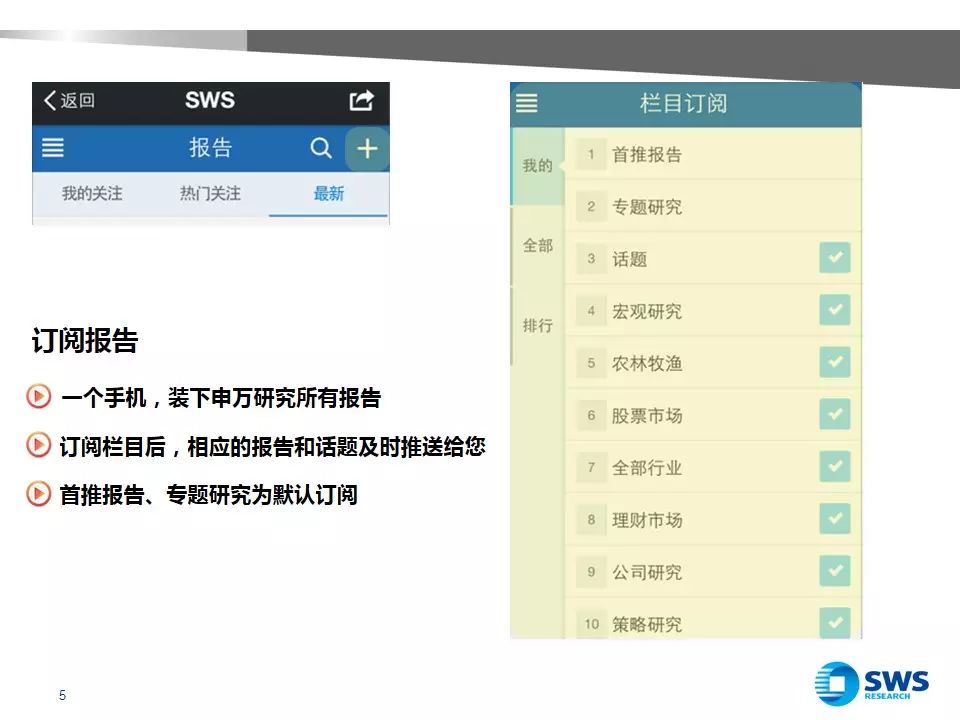960x720 pixels.
Task: Tap the 策略研究 row label
Action: point(647,624)
